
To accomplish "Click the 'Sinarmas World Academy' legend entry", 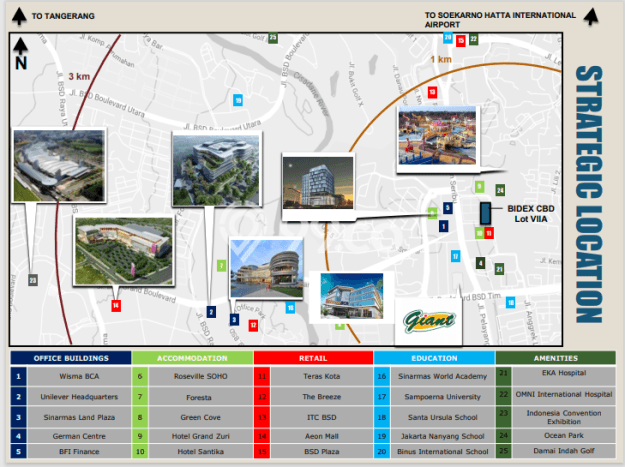I will 442,376.
